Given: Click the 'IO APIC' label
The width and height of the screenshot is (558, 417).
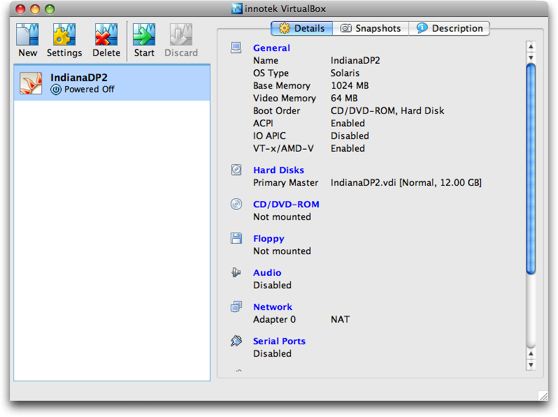Looking at the screenshot, I should pyautogui.click(x=269, y=136).
